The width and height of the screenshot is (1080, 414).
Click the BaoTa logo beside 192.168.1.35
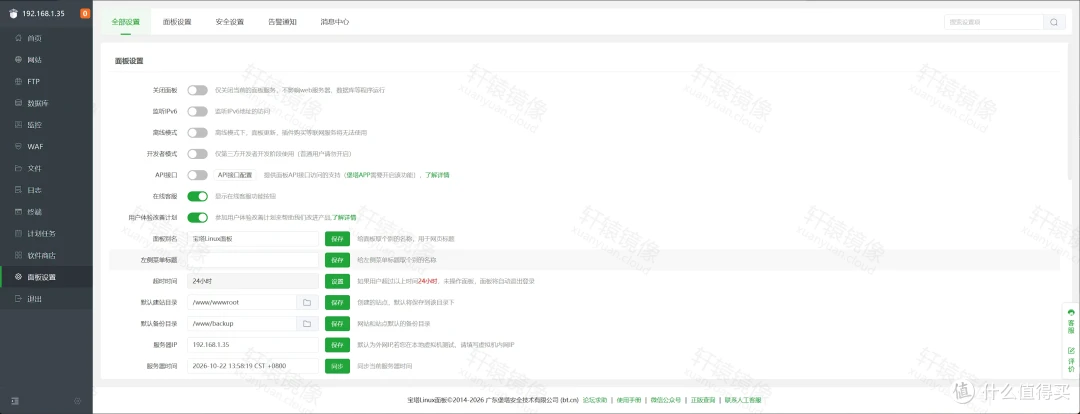coord(13,13)
